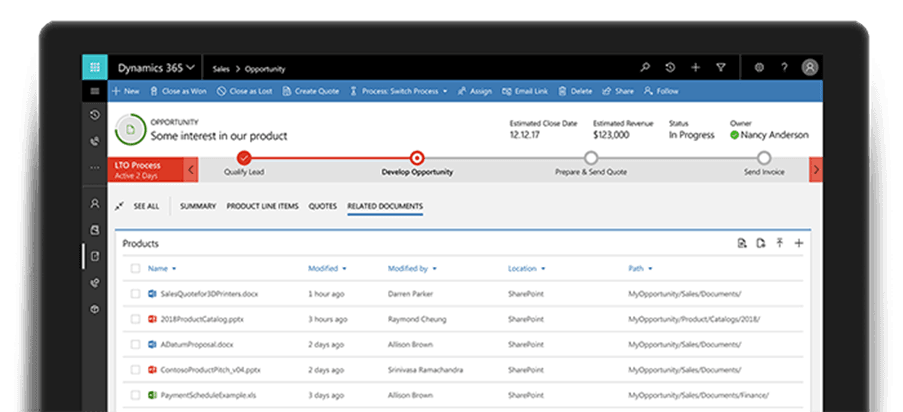
Task: Open the help question mark
Action: pyautogui.click(x=784, y=68)
